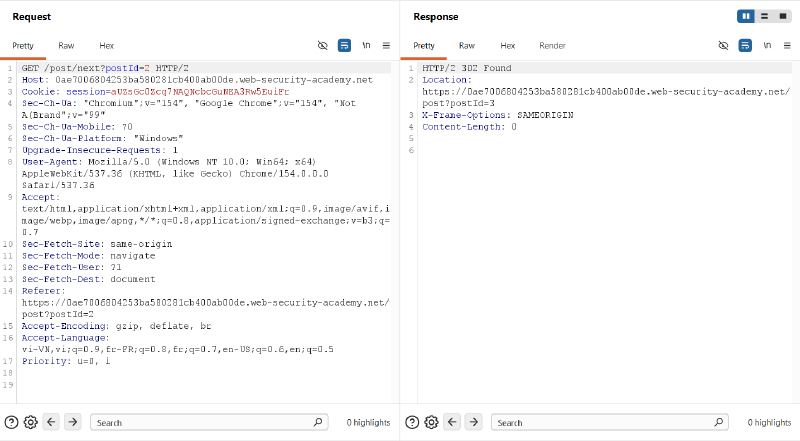The height and width of the screenshot is (441, 800).
Task: Click the Cookie session header line
Action: [x=155, y=91]
